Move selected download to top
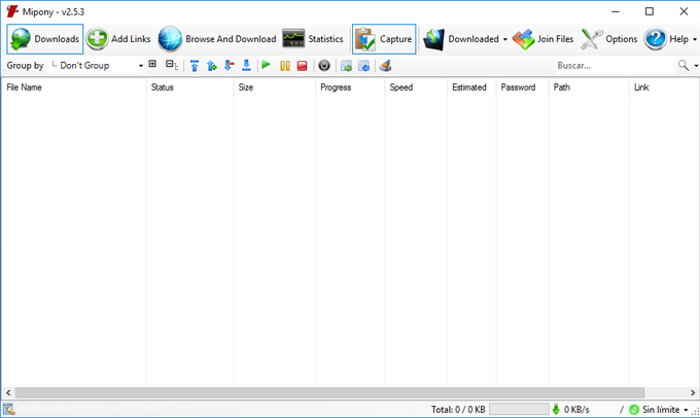This screenshot has height=418, width=700. pos(194,66)
